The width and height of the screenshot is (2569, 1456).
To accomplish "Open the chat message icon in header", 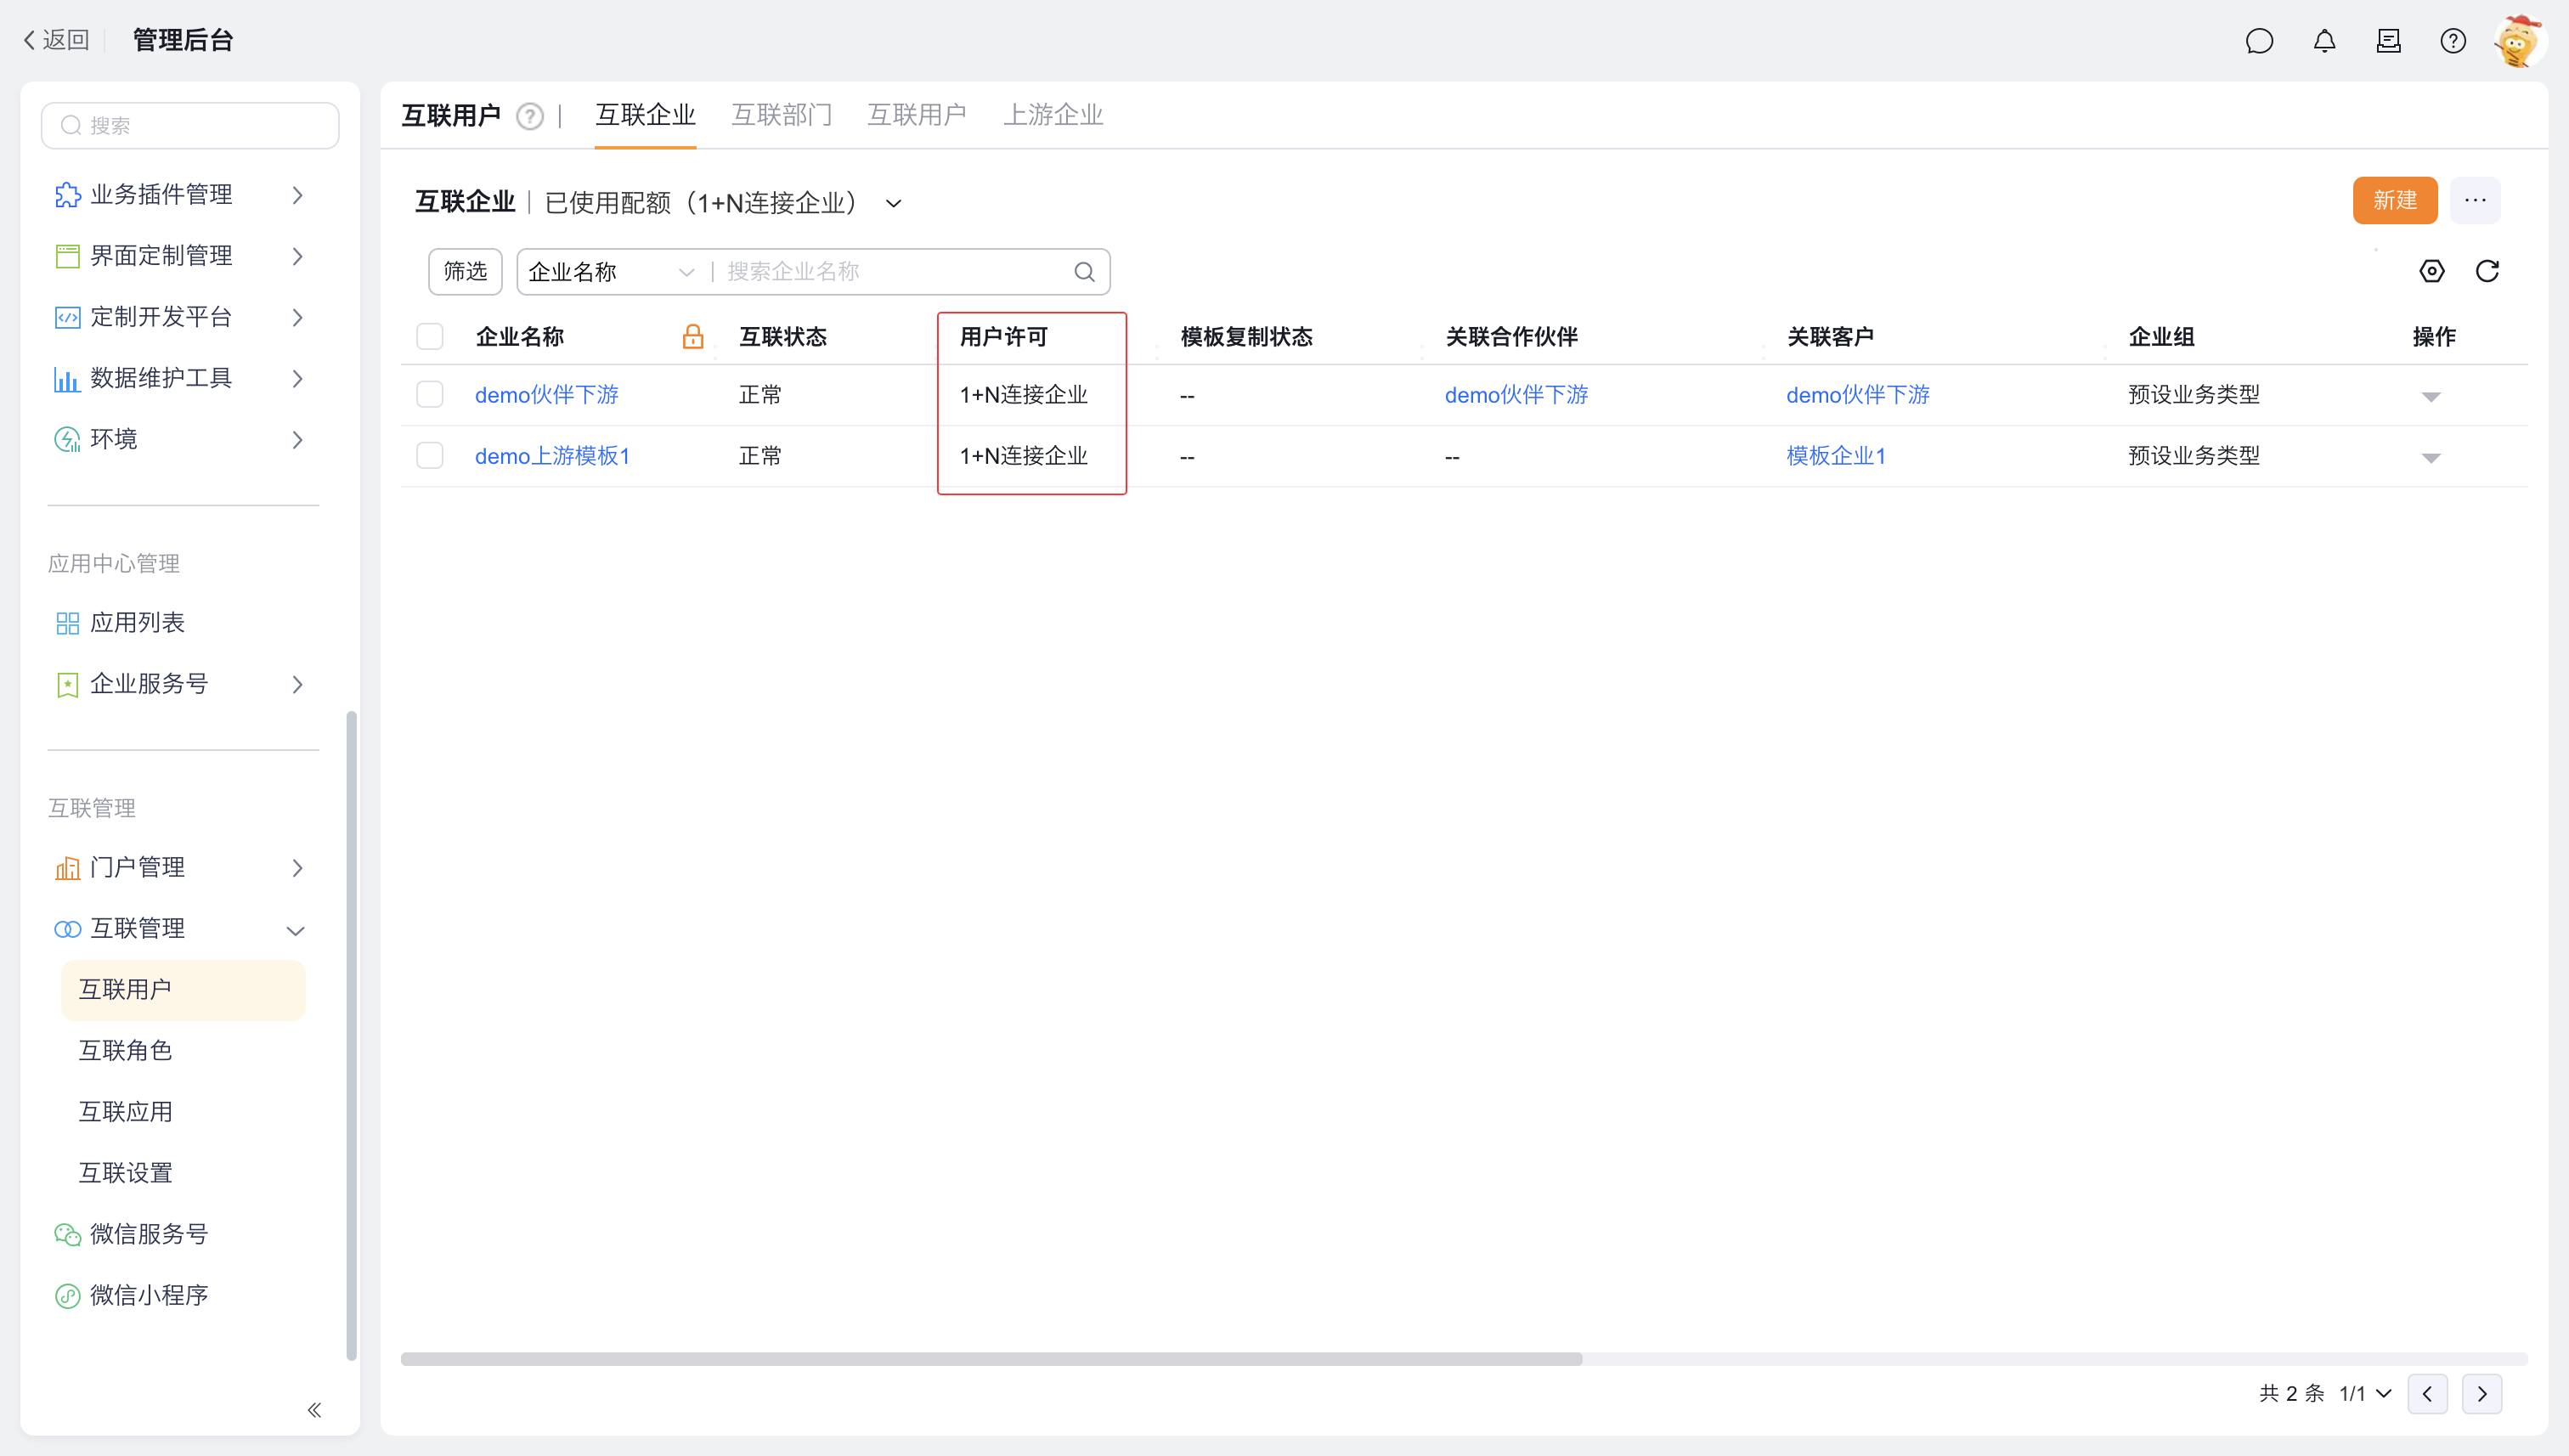I will pyautogui.click(x=2259, y=41).
